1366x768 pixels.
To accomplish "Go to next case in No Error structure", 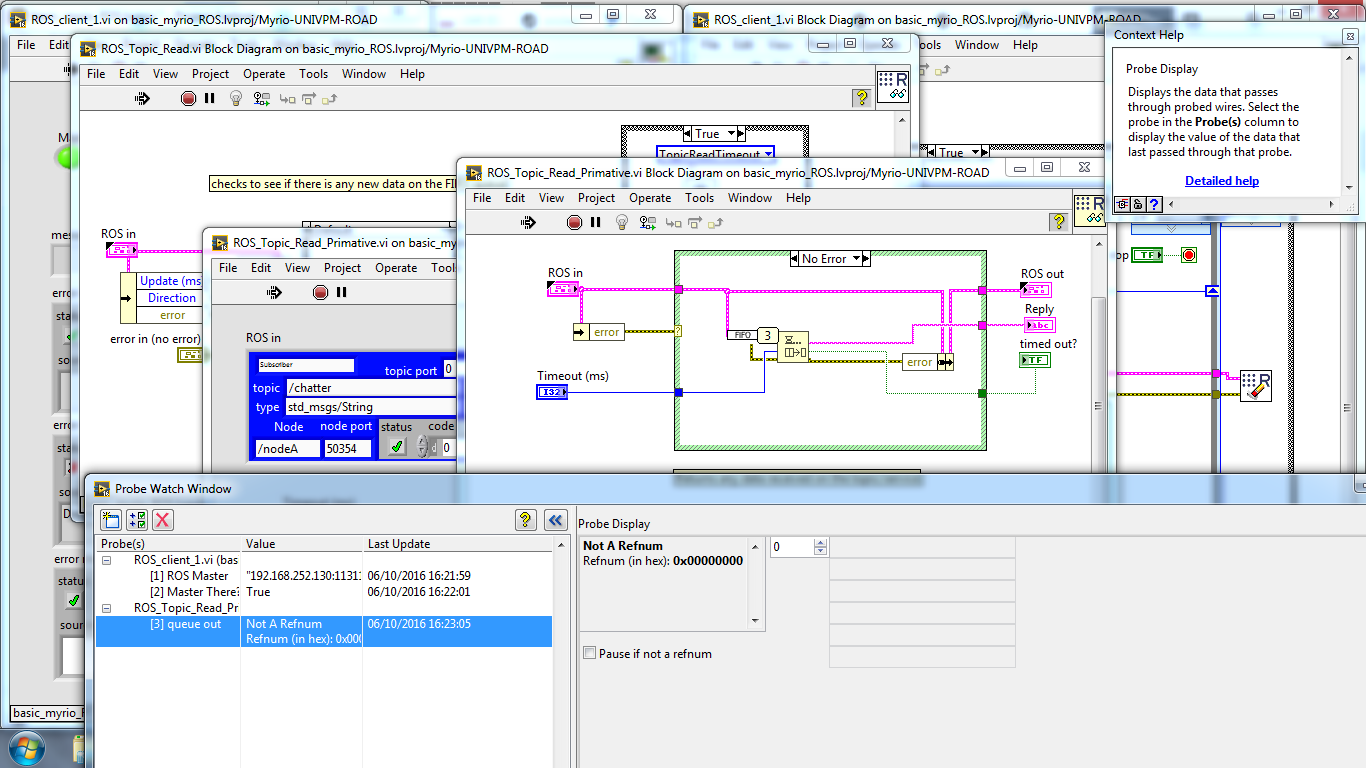I will pyautogui.click(x=865, y=259).
